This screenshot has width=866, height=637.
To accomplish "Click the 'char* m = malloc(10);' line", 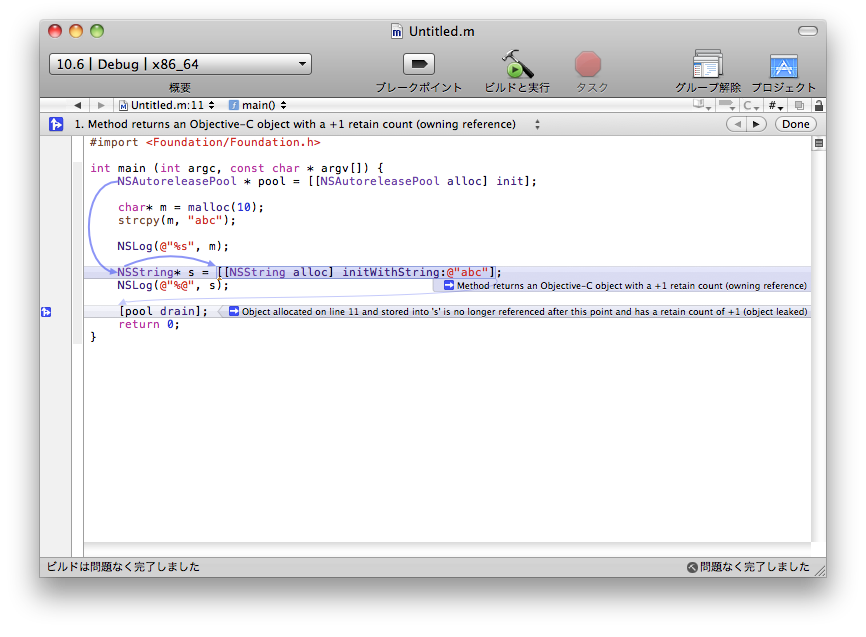I will pyautogui.click(x=191, y=207).
